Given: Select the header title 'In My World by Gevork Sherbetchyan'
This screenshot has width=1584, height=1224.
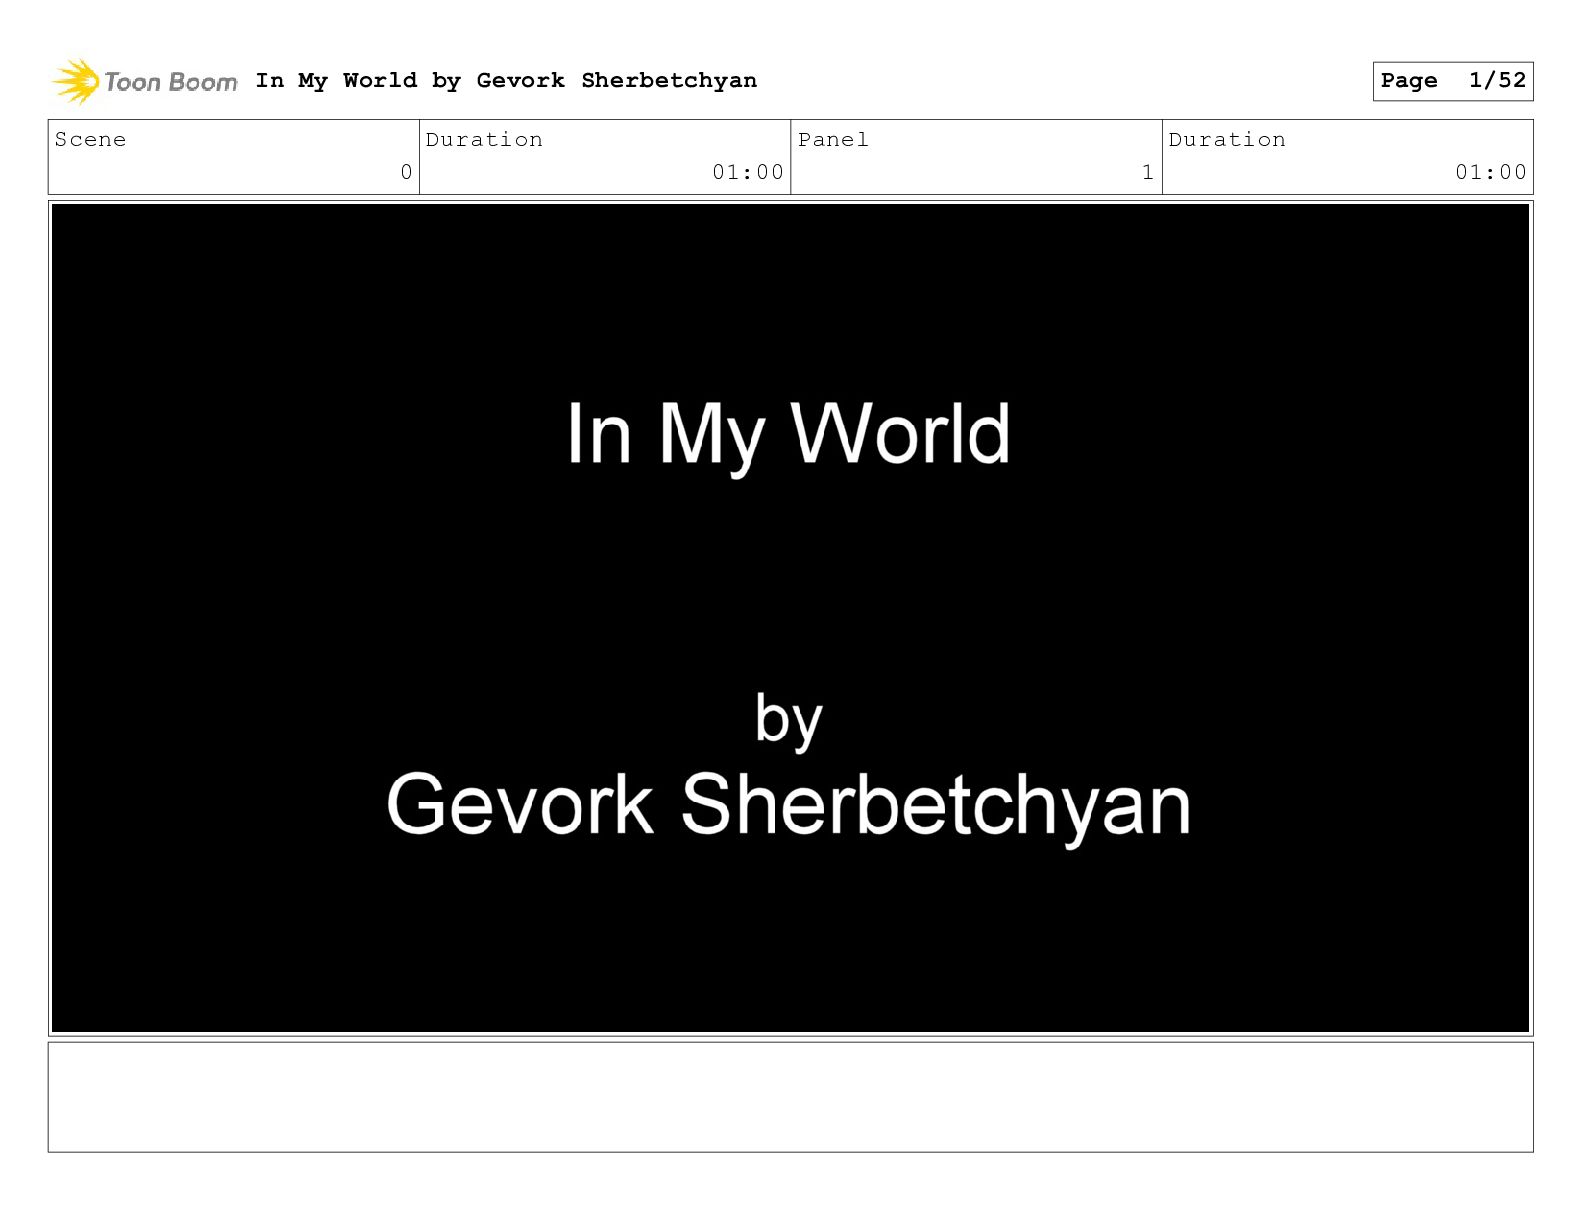Looking at the screenshot, I should pos(506,80).
